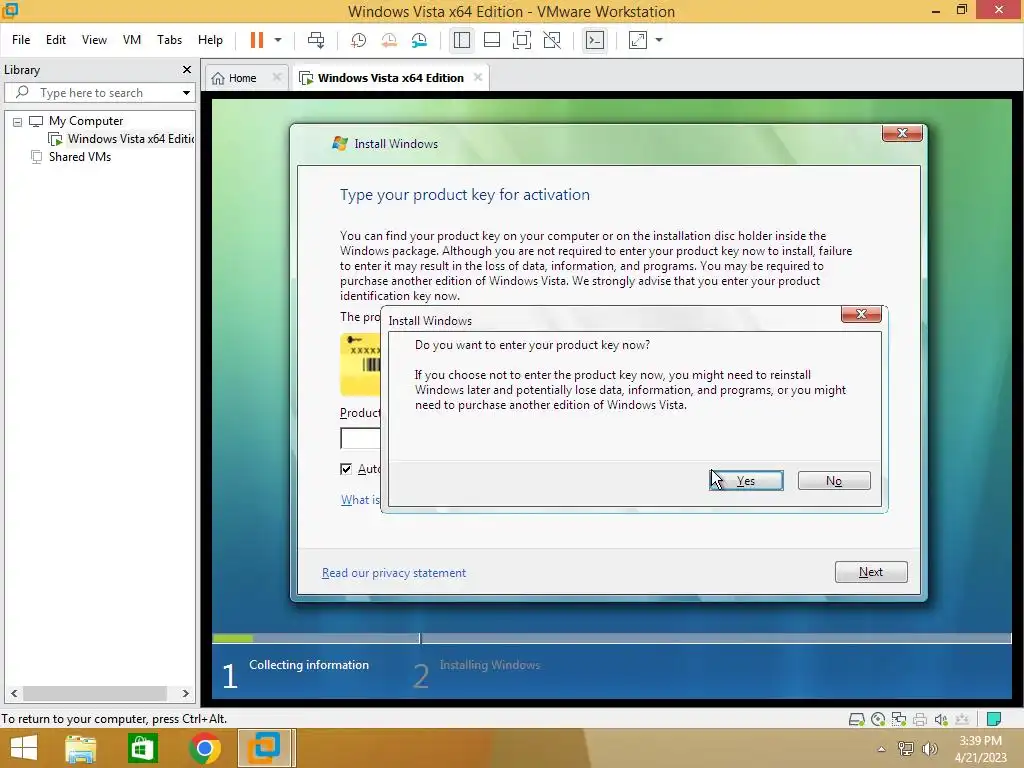Click the USB controller status icon
This screenshot has height=768, width=1024.
[962, 720]
